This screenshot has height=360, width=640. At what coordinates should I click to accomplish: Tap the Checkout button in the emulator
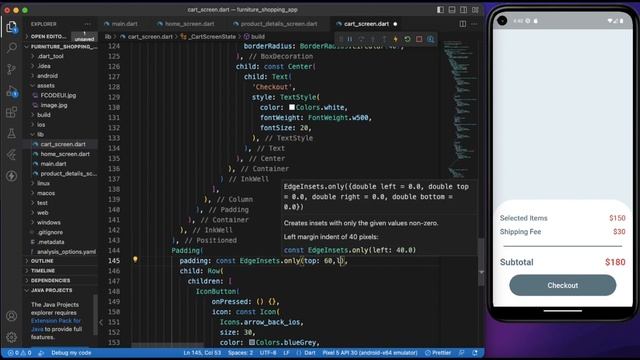point(562,285)
